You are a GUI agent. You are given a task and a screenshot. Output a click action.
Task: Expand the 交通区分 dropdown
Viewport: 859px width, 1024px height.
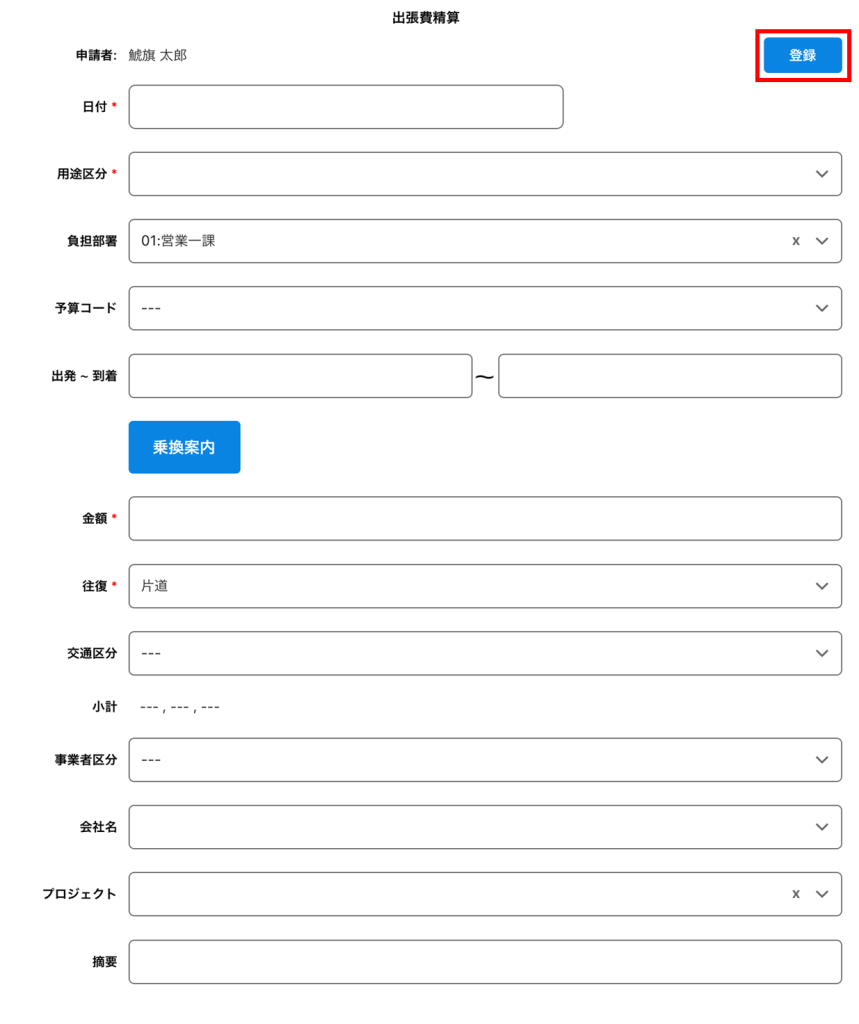tap(485, 653)
